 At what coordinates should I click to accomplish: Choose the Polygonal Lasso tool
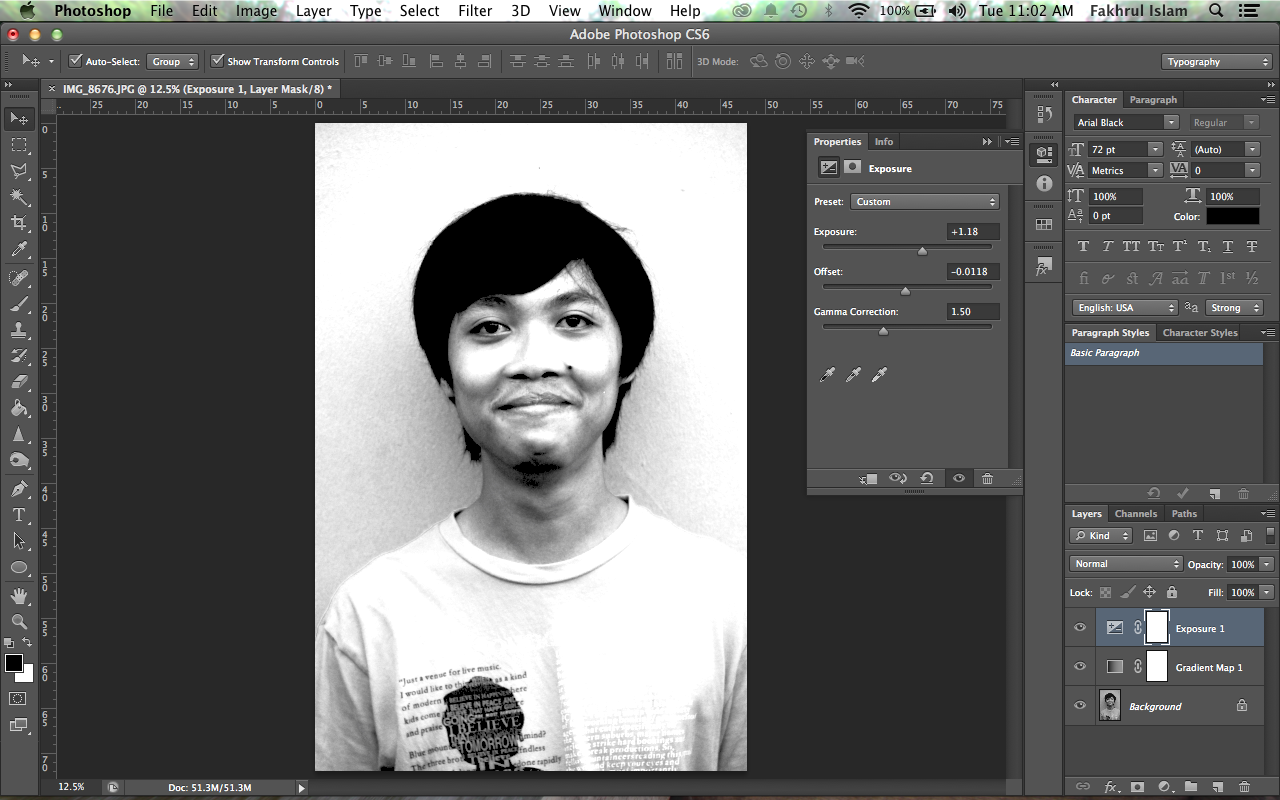tap(19, 171)
